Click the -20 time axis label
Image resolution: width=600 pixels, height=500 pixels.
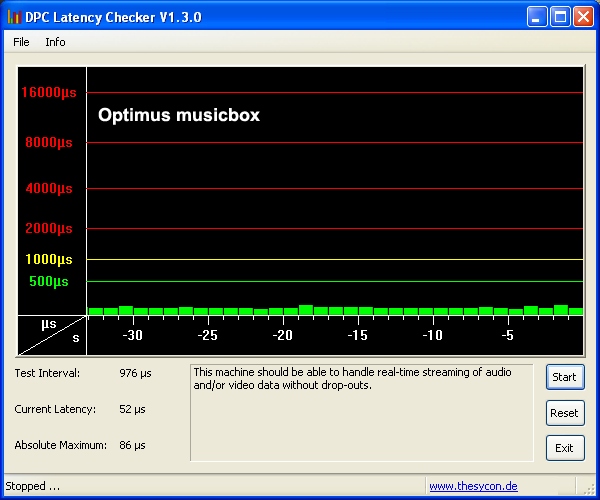click(x=282, y=335)
